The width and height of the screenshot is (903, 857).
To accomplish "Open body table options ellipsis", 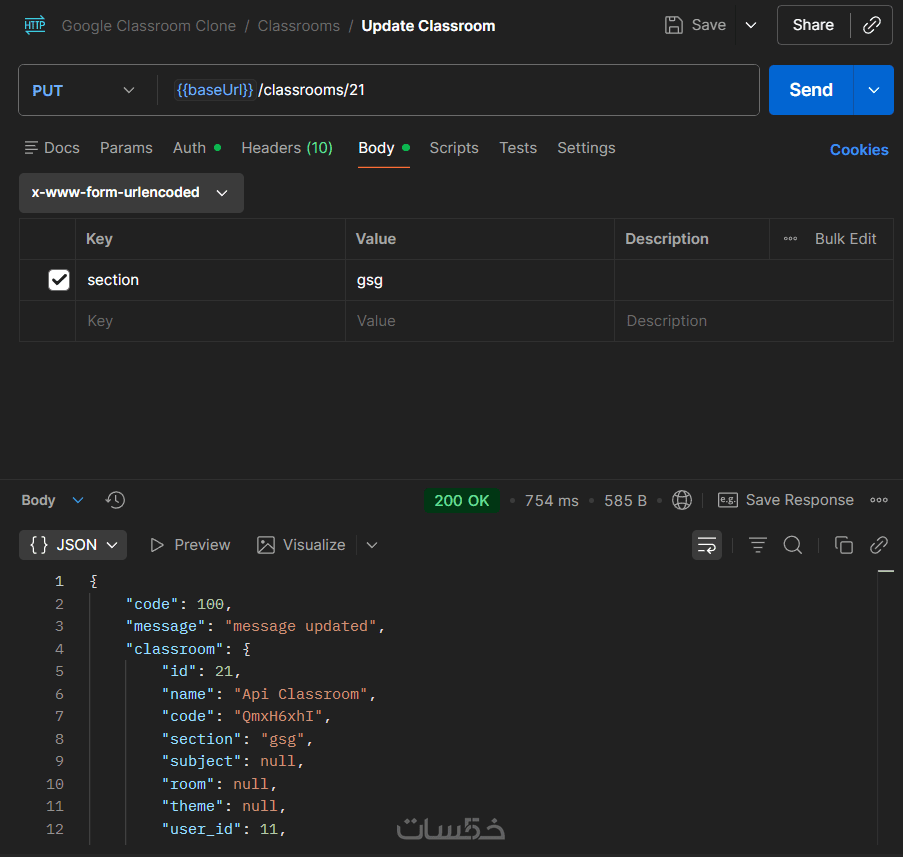I will 790,238.
